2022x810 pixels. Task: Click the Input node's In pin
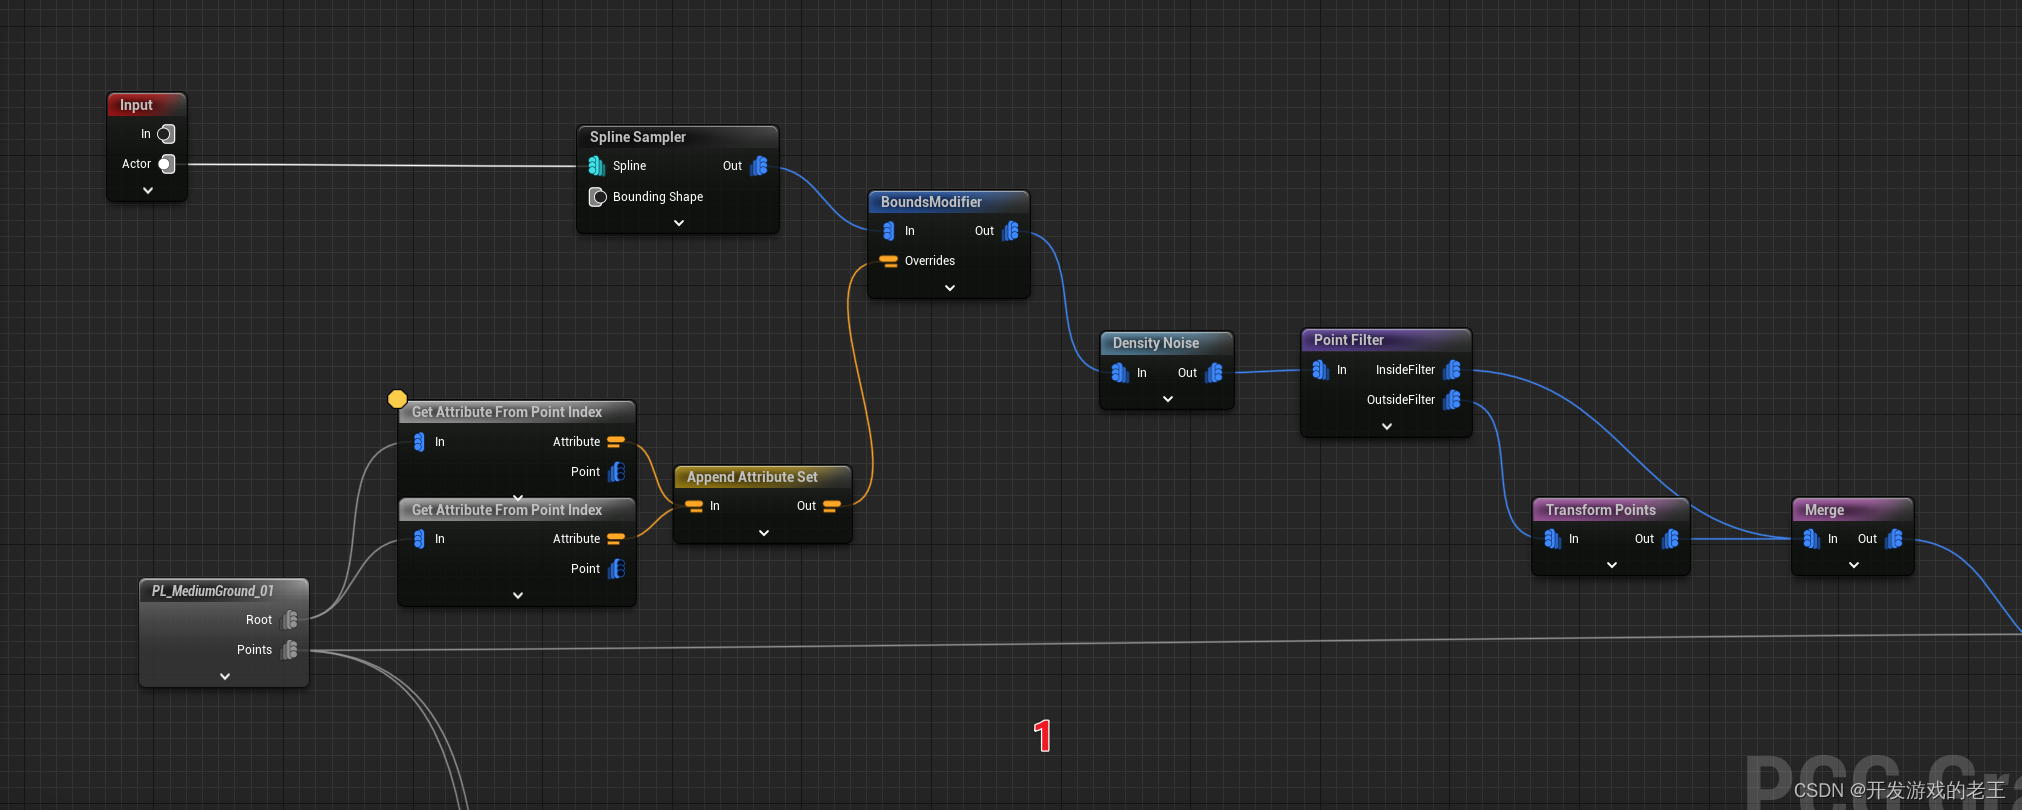pyautogui.click(x=166, y=134)
